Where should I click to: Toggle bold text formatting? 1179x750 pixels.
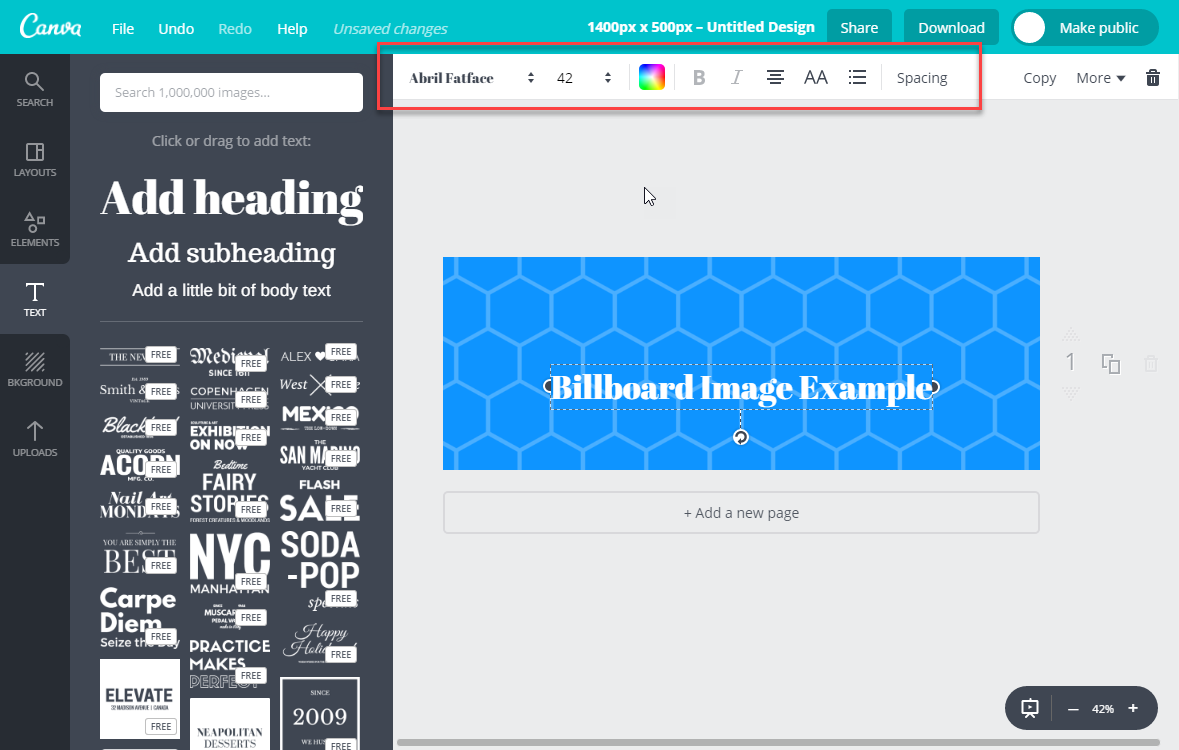click(x=699, y=78)
